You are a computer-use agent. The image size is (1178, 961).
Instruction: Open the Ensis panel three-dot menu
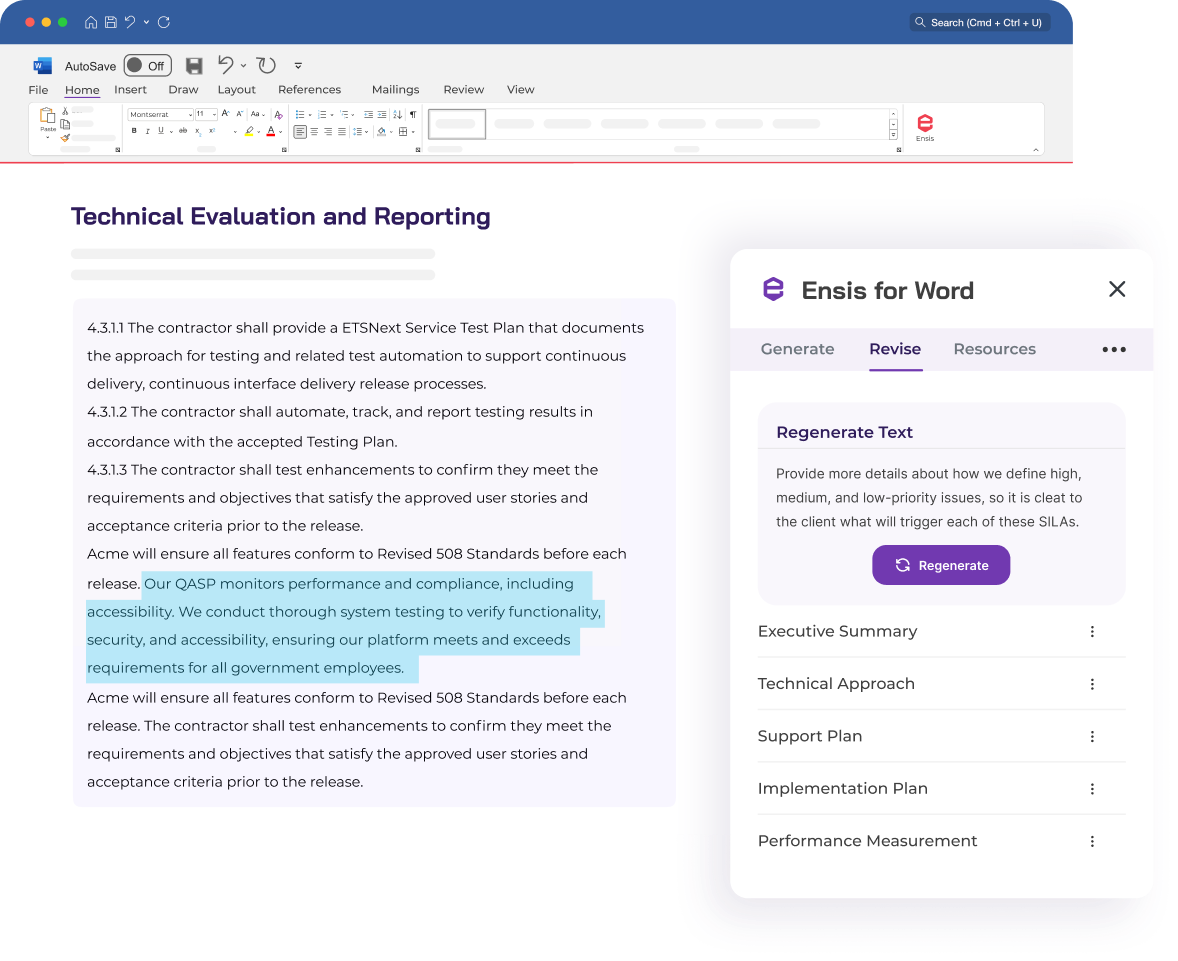click(x=1113, y=349)
